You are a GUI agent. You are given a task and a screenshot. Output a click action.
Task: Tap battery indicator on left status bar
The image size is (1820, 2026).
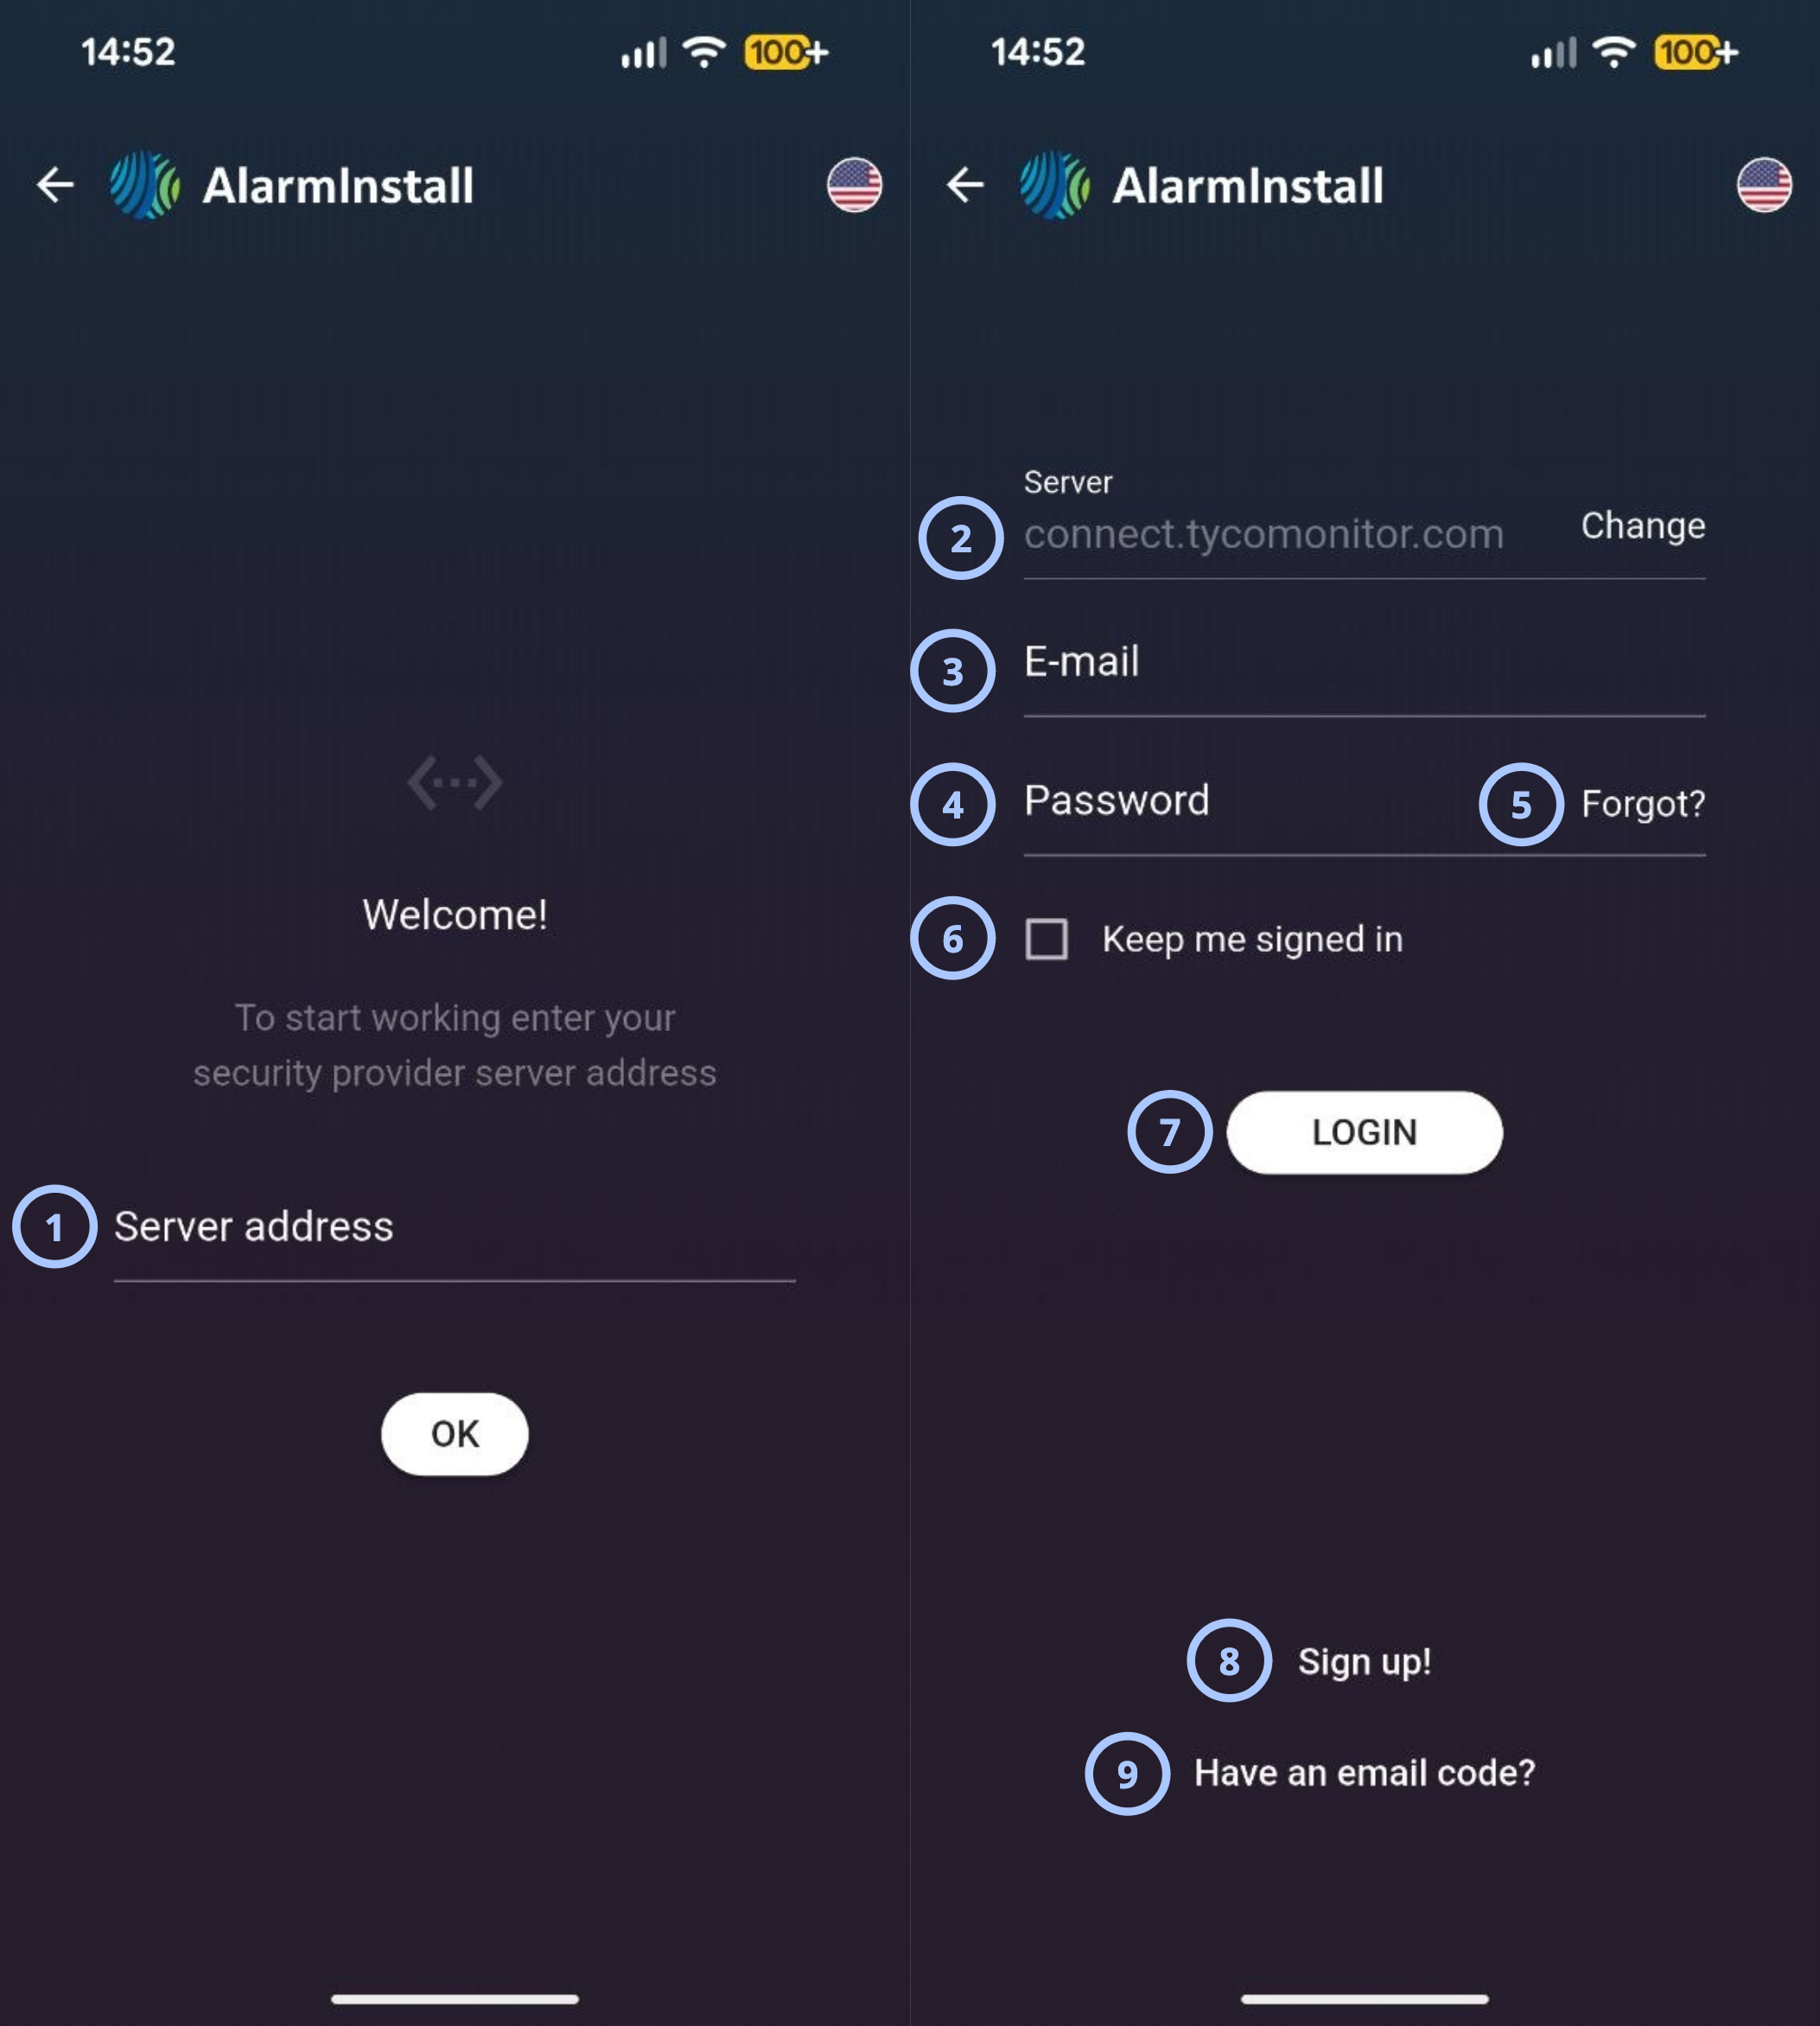point(786,52)
